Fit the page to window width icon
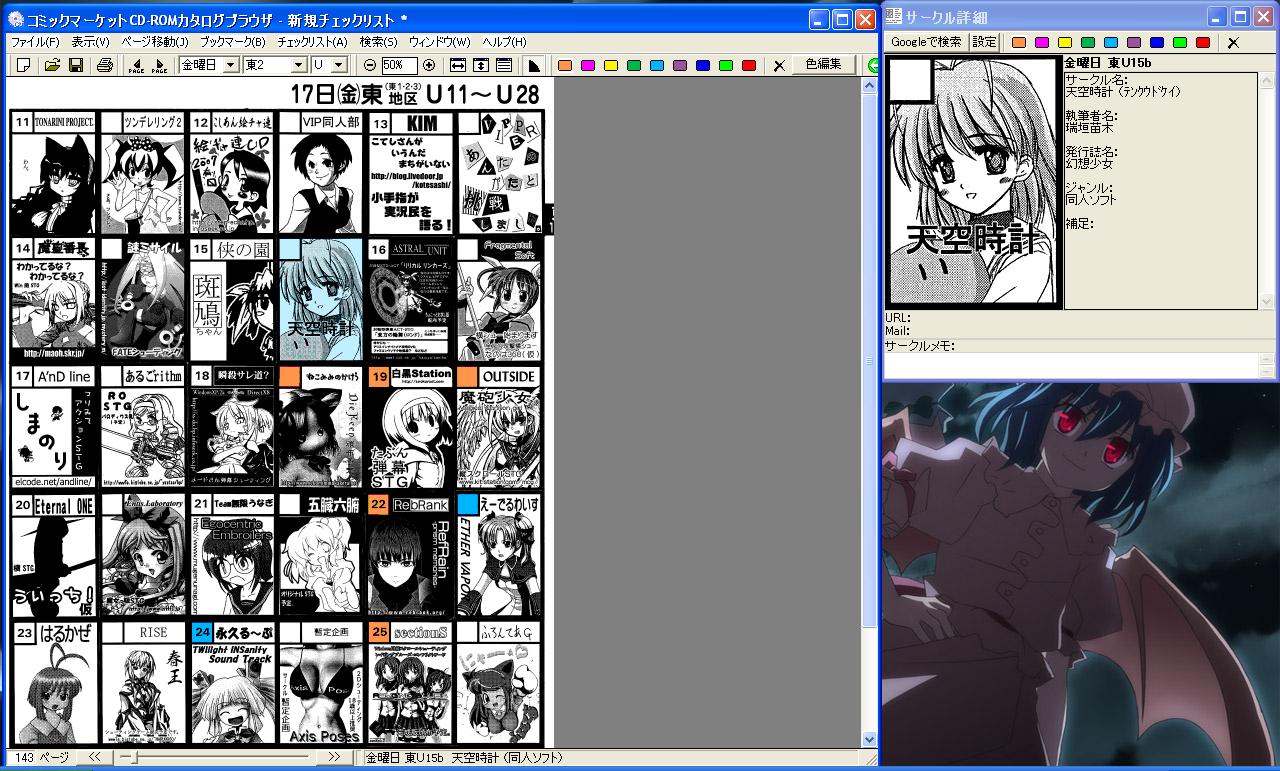Screen dimensions: 1280x771 coord(457,65)
